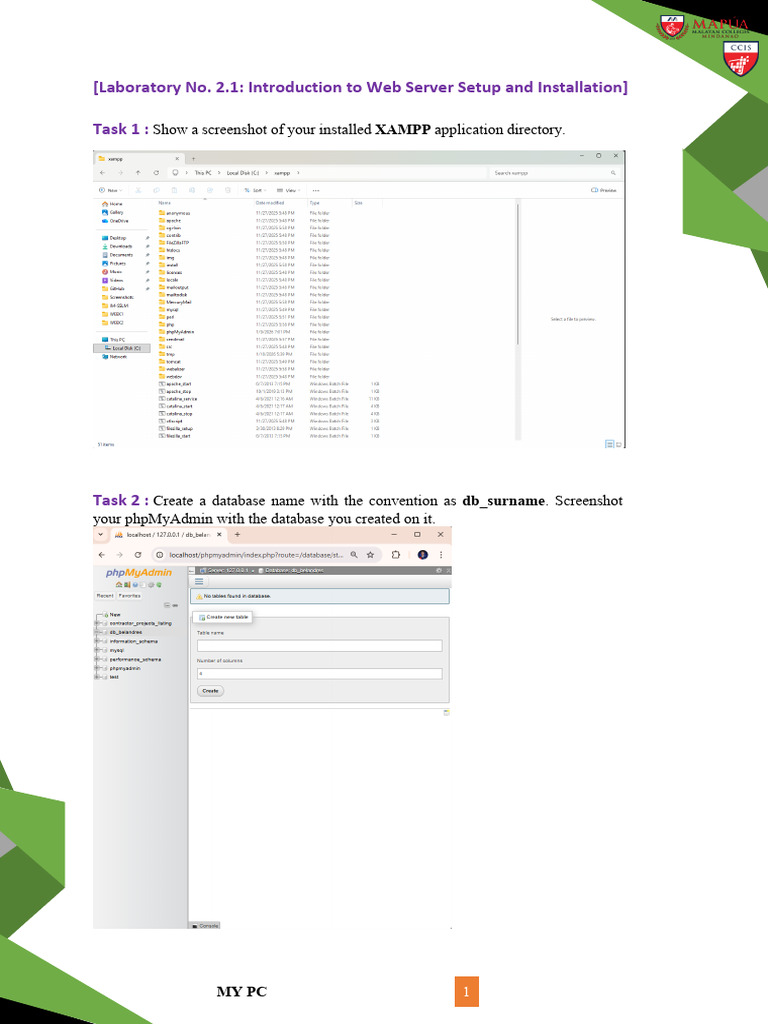Screen dimensions: 768x1024
Task: Open the See more ellipsis in File Explorer
Action: (x=316, y=191)
